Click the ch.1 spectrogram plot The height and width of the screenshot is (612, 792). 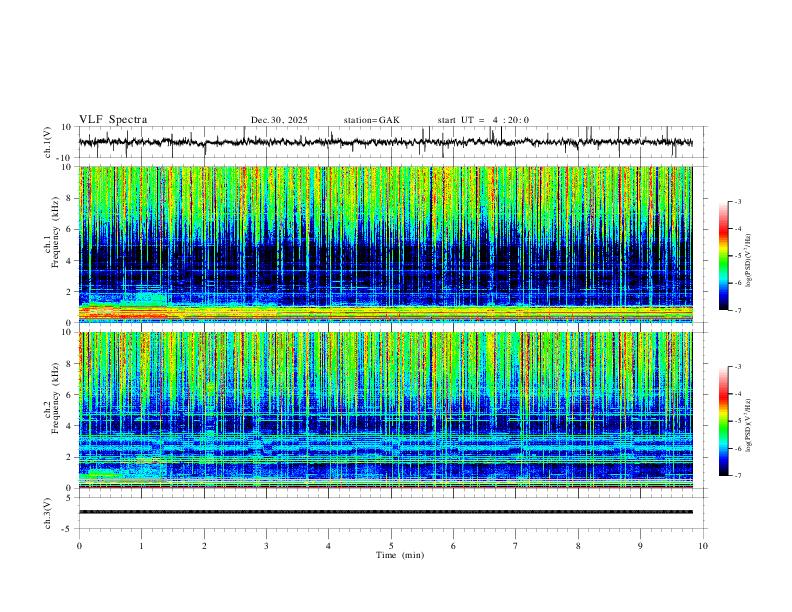385,244
